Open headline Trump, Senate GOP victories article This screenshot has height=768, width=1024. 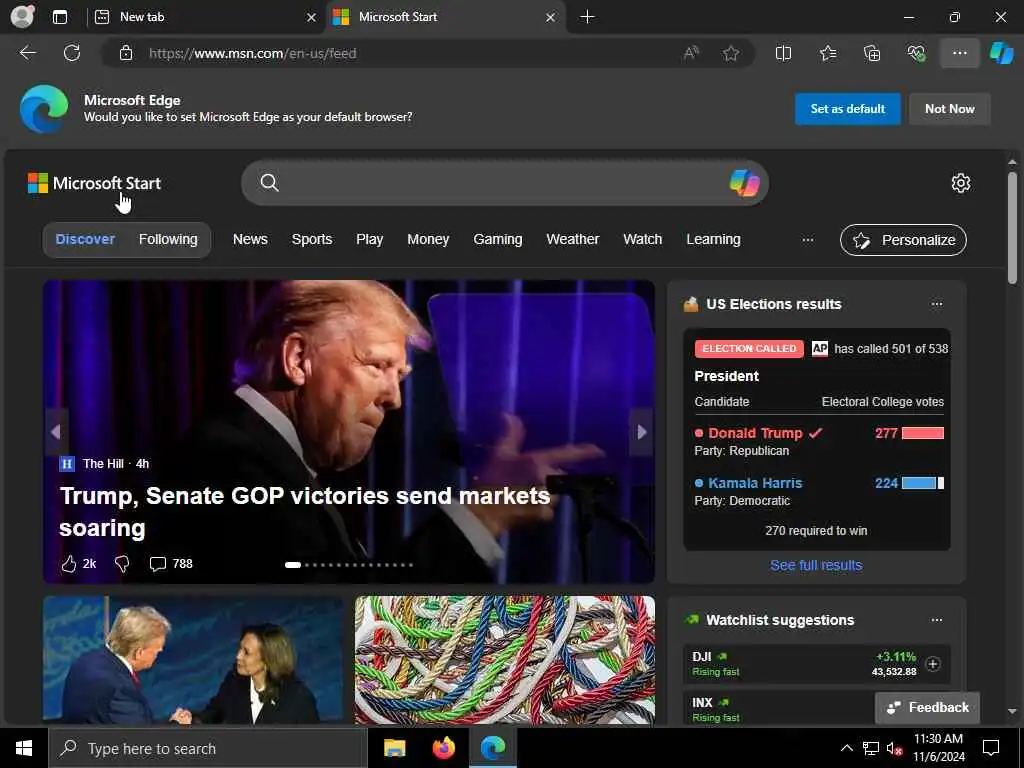click(305, 511)
